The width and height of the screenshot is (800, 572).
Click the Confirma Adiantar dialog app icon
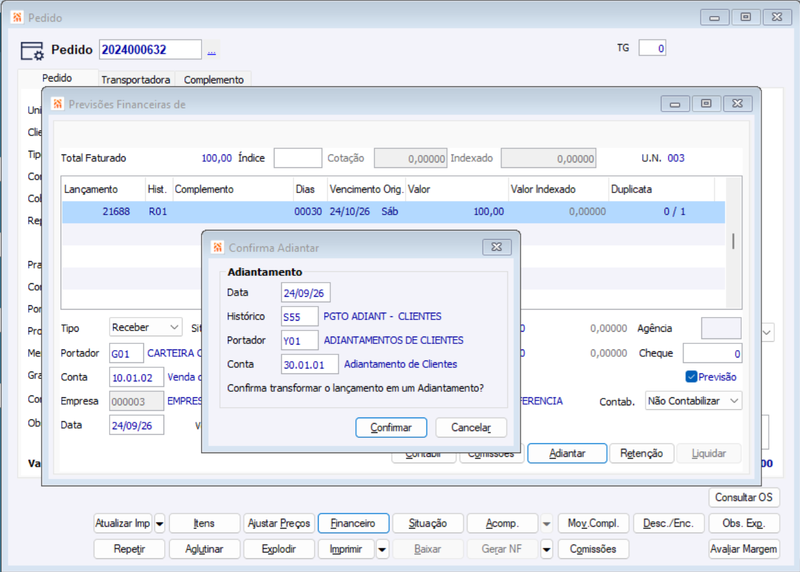point(218,247)
